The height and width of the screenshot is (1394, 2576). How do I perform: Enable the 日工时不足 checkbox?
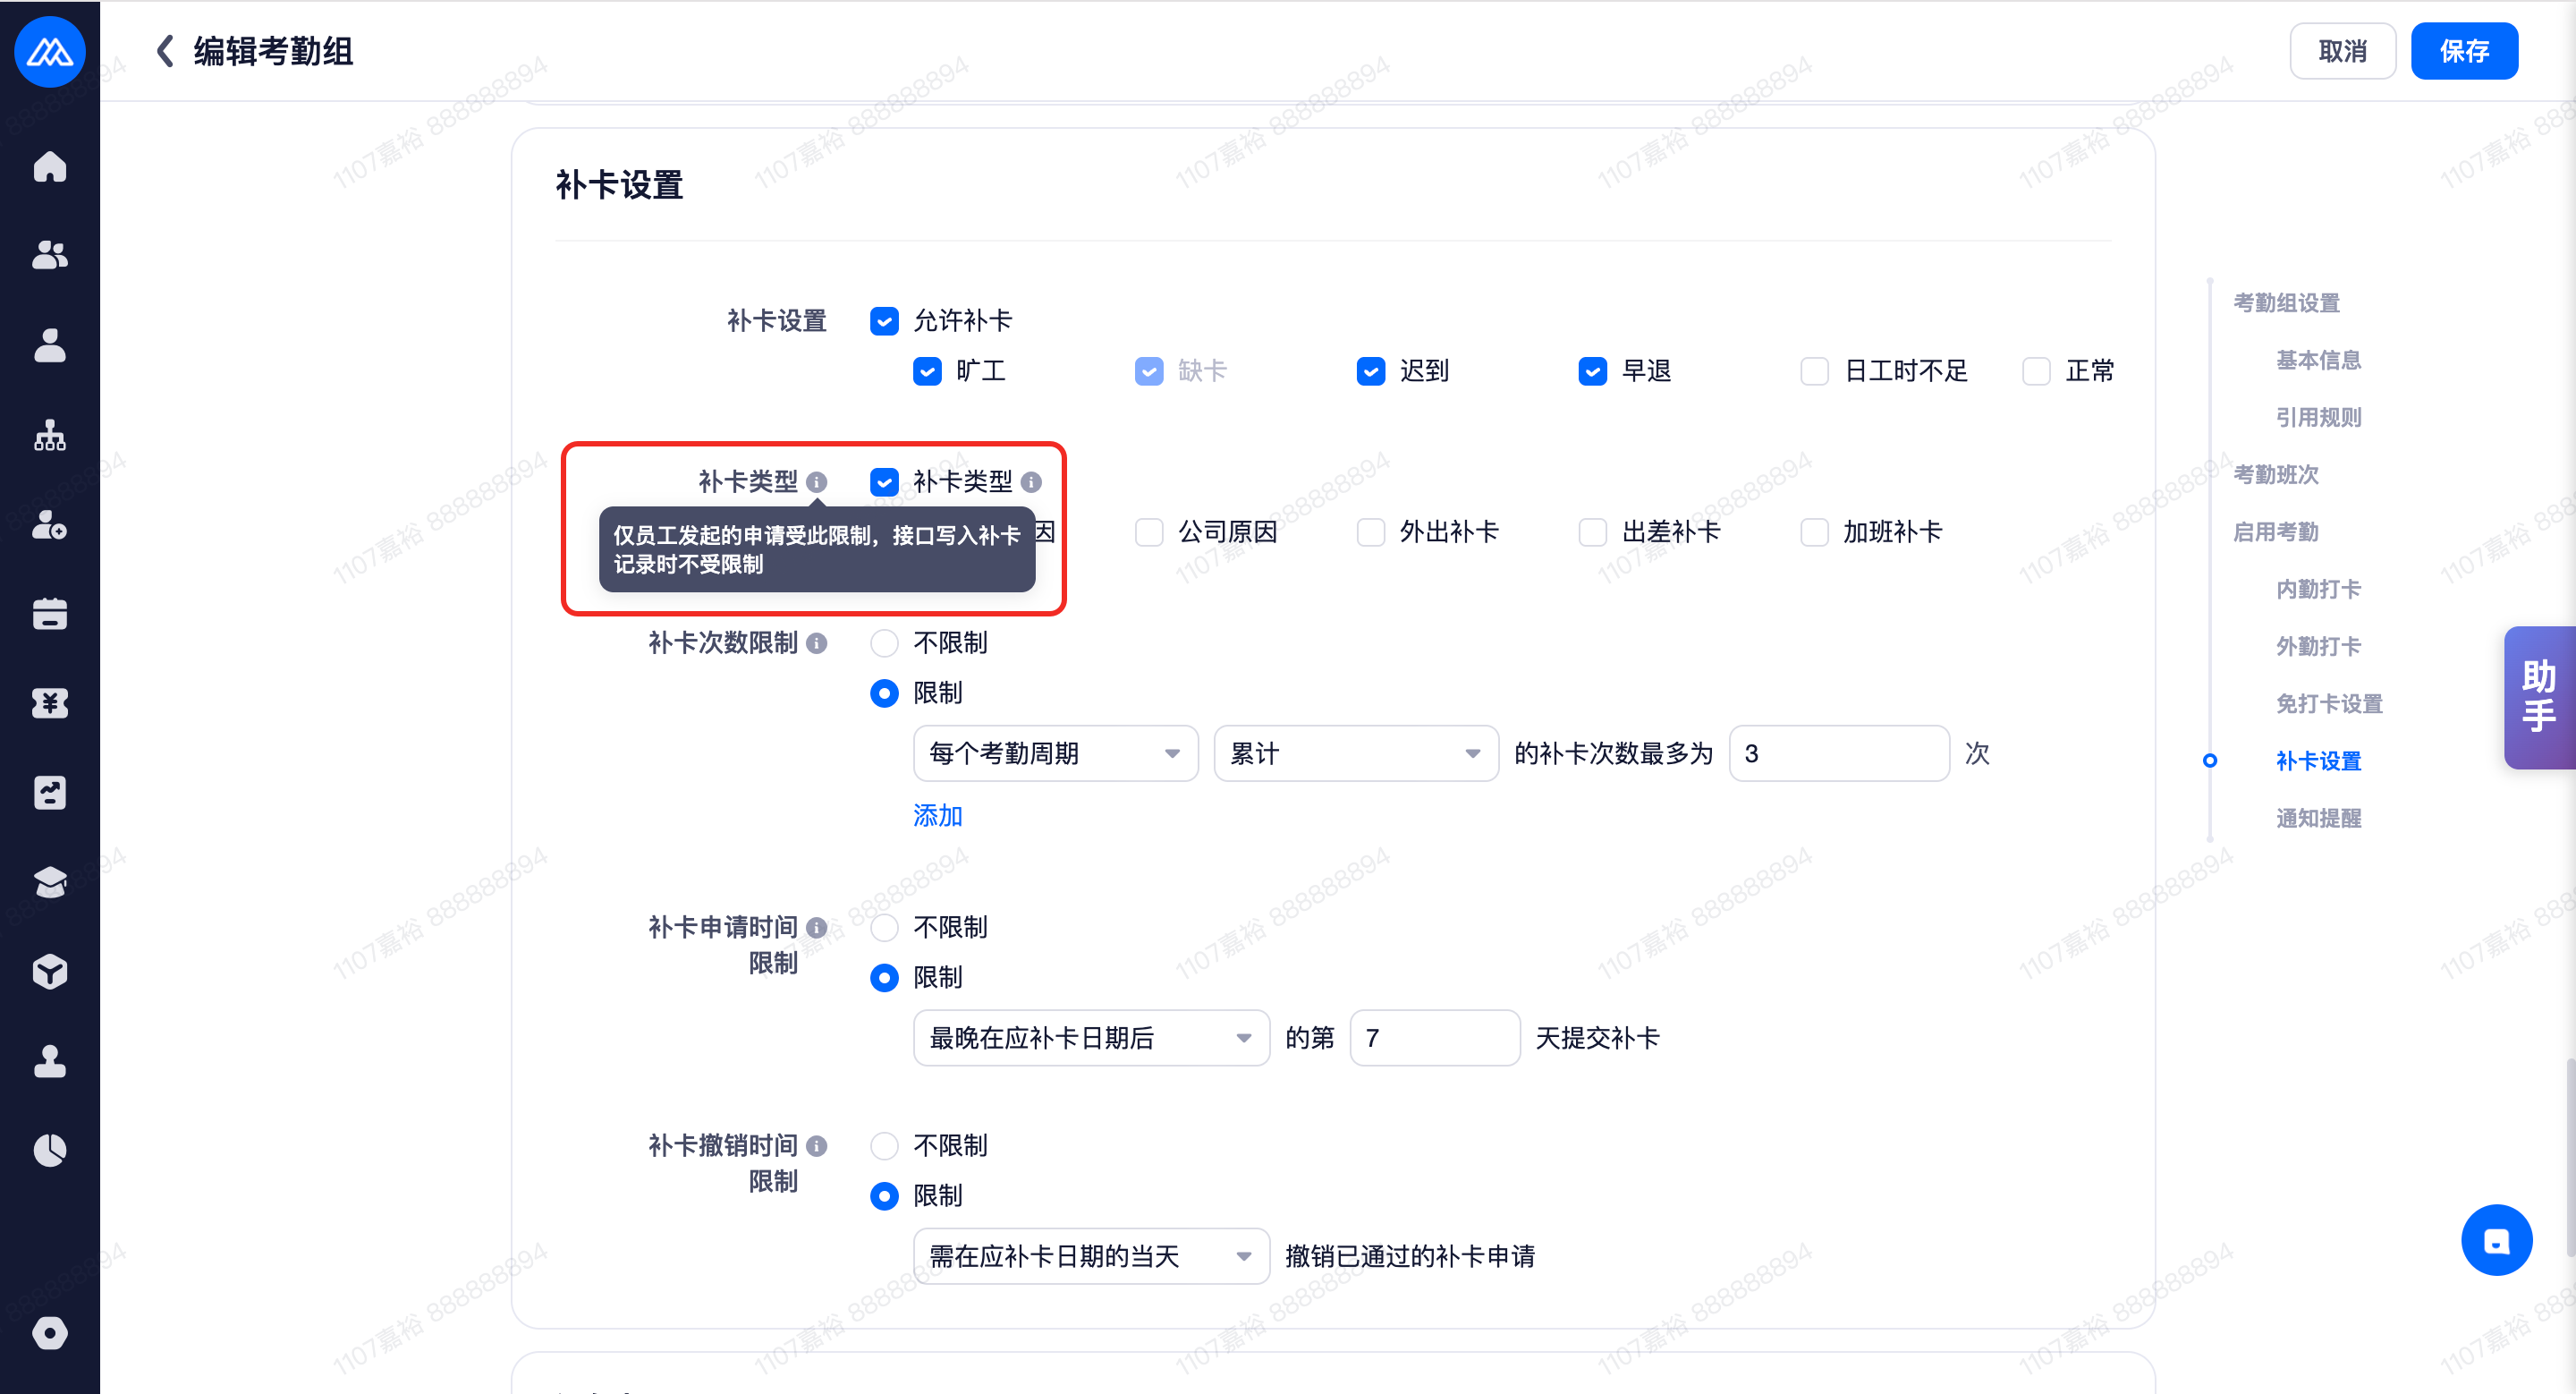(x=1814, y=372)
